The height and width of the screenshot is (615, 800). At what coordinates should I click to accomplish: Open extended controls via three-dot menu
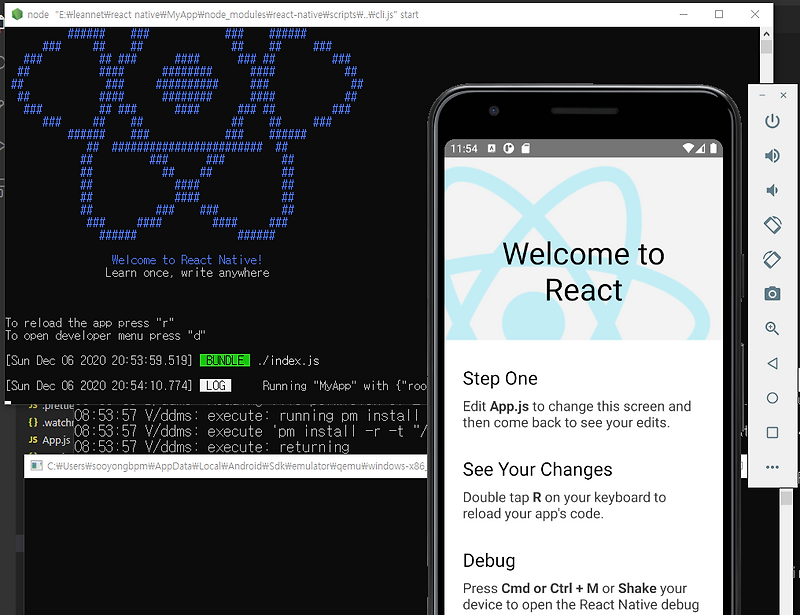tap(771, 467)
